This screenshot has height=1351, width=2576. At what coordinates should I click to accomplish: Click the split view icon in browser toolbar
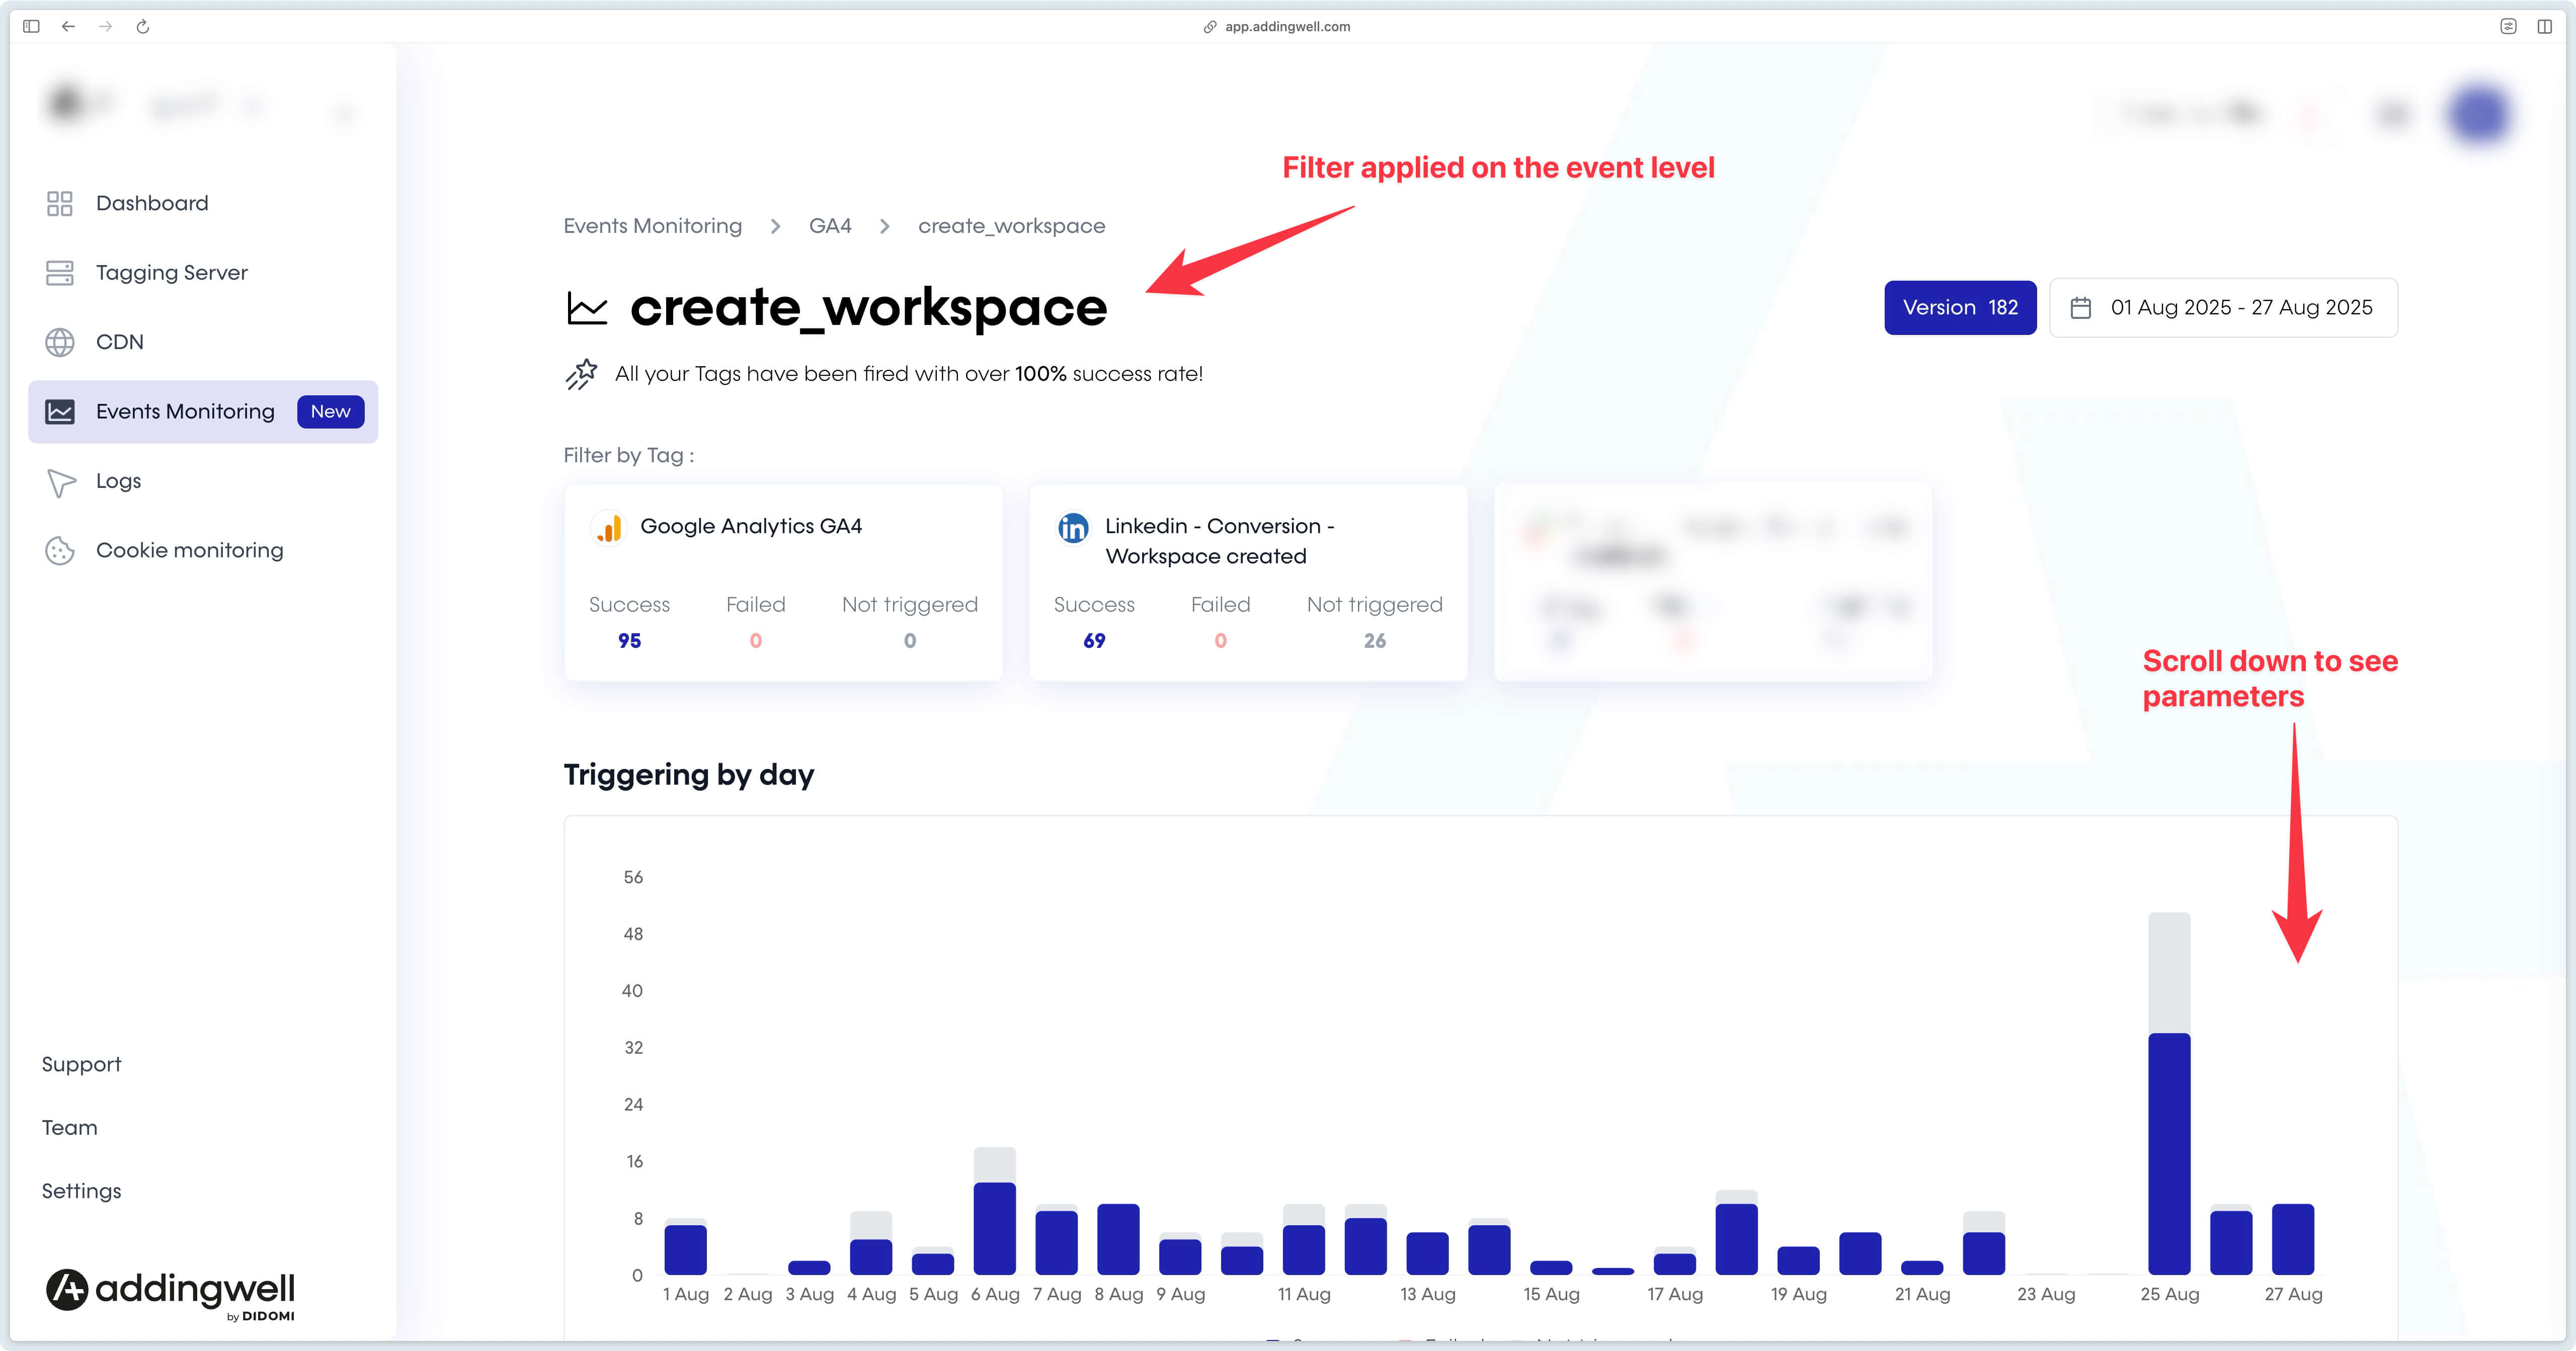click(x=2545, y=26)
